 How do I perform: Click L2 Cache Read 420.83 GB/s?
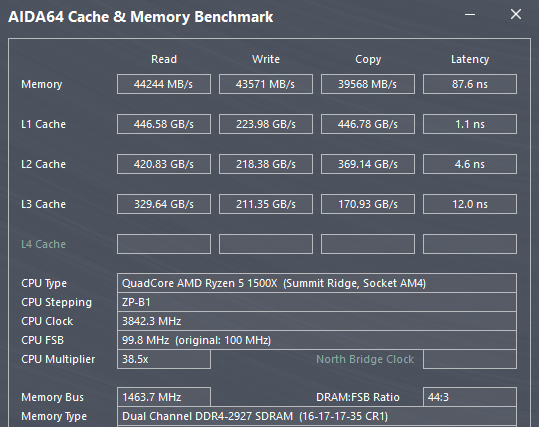coord(164,164)
